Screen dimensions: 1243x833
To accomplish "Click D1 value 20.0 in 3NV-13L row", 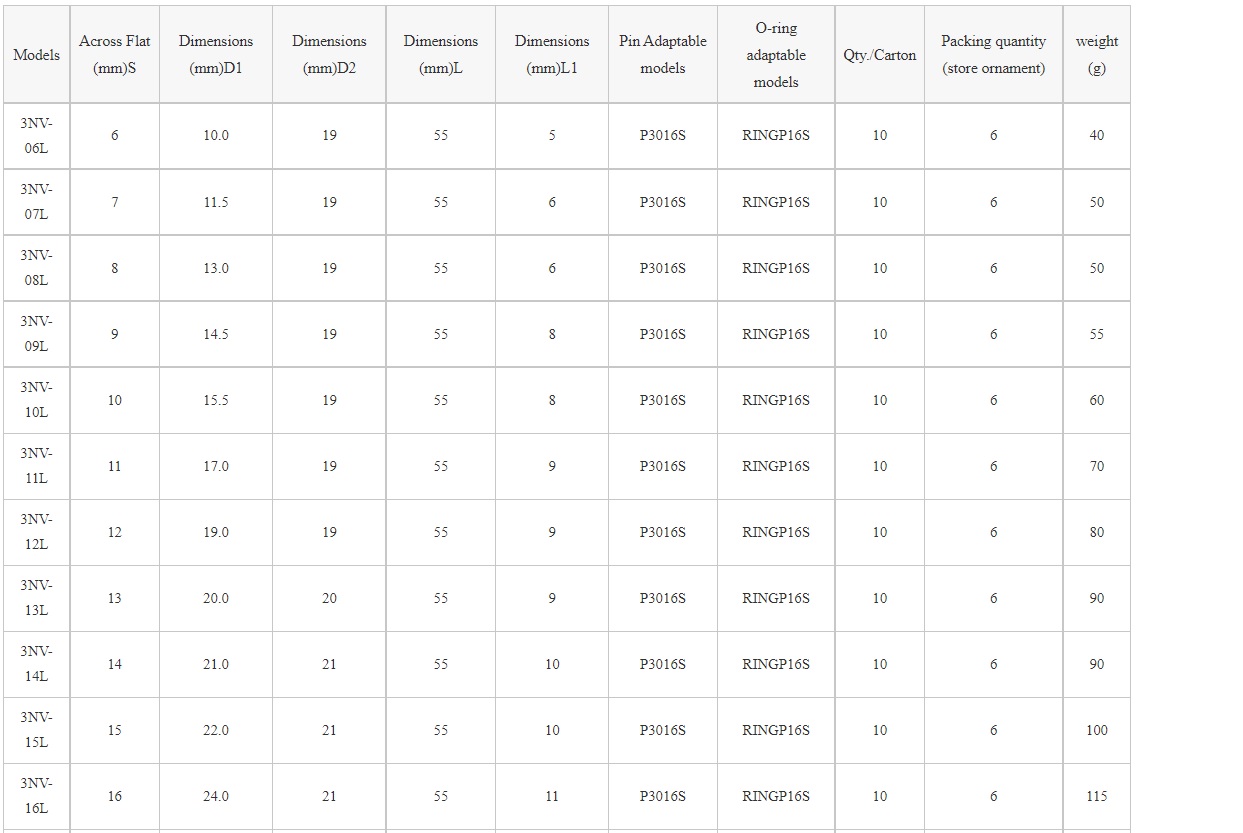I will (216, 598).
